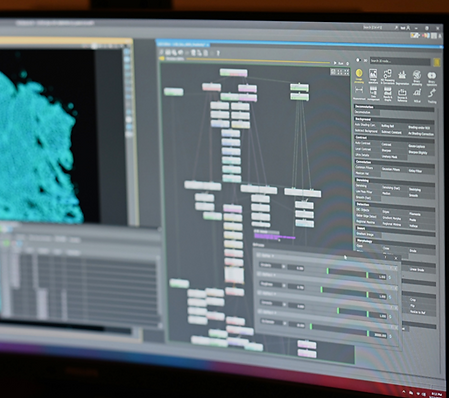Viewport: 449px width, 398px height.
Task: Add a Rolling Ball node
Action: [388, 126]
